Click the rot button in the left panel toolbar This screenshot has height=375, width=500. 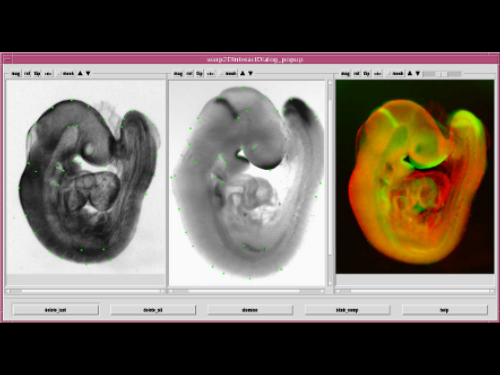coord(27,73)
